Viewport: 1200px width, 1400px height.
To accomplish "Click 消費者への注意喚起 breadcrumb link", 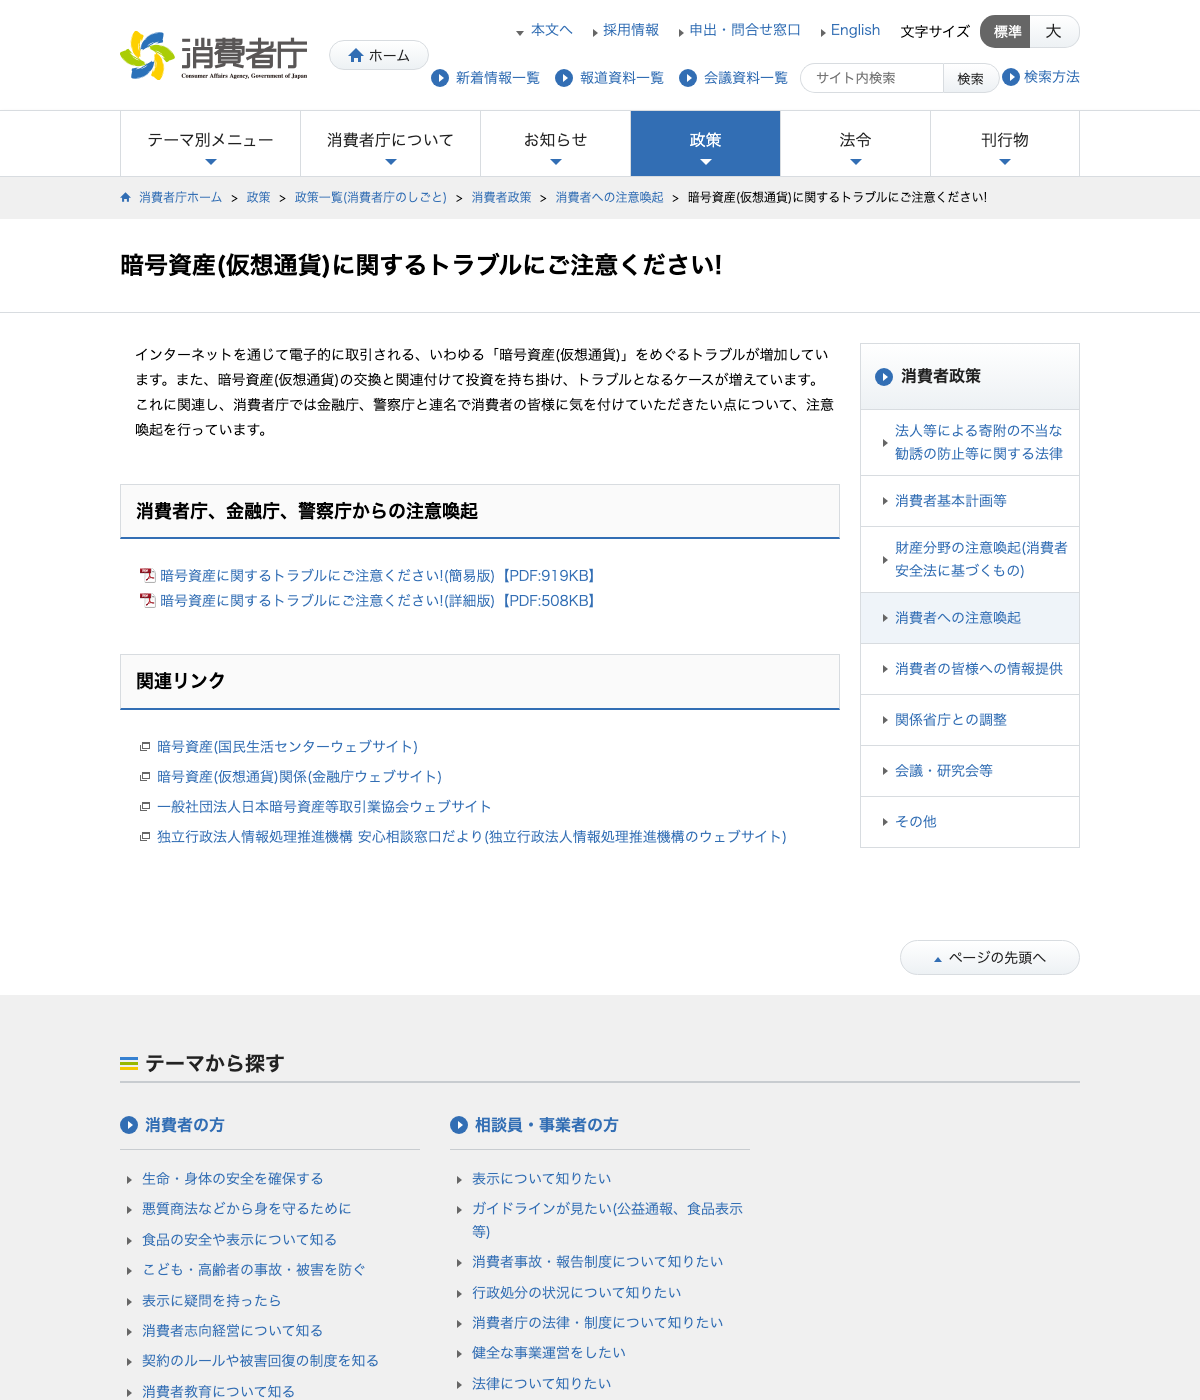I will pyautogui.click(x=610, y=197).
